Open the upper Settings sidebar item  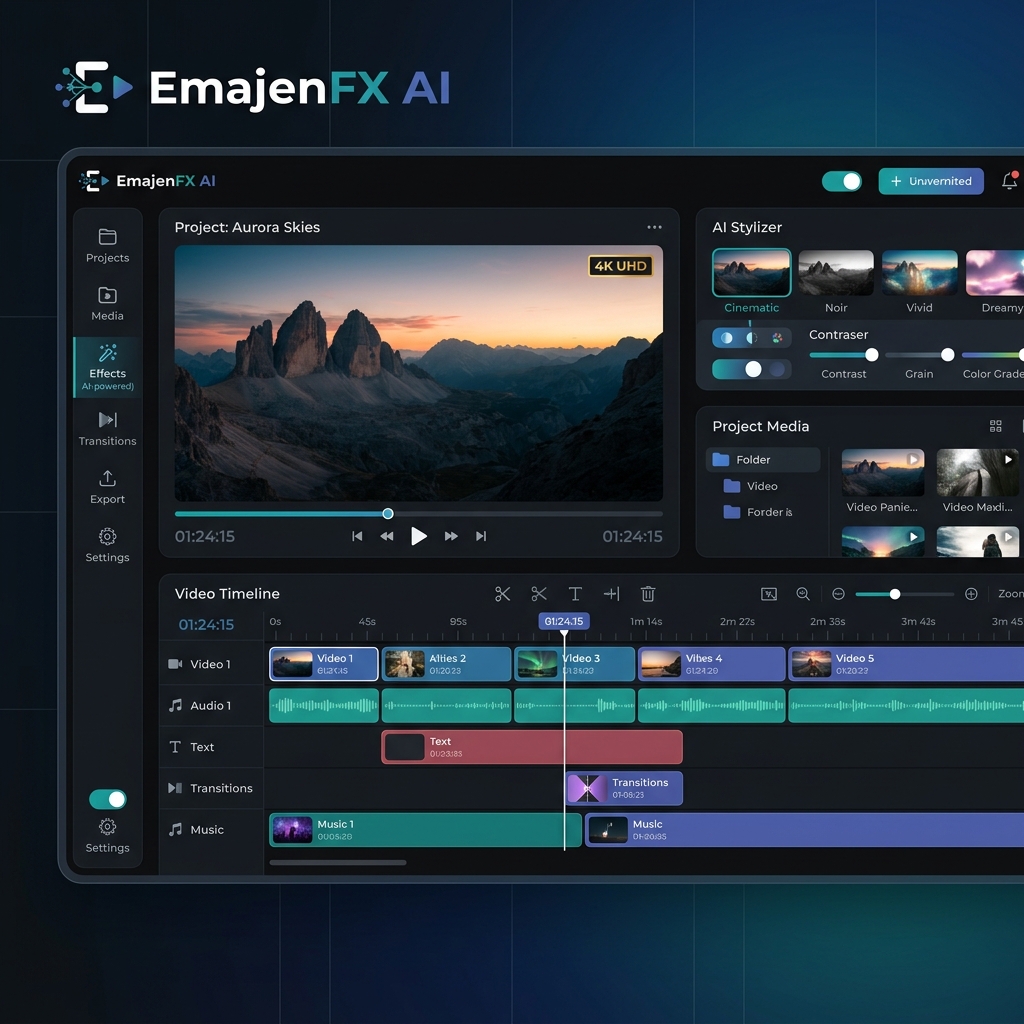coord(107,545)
